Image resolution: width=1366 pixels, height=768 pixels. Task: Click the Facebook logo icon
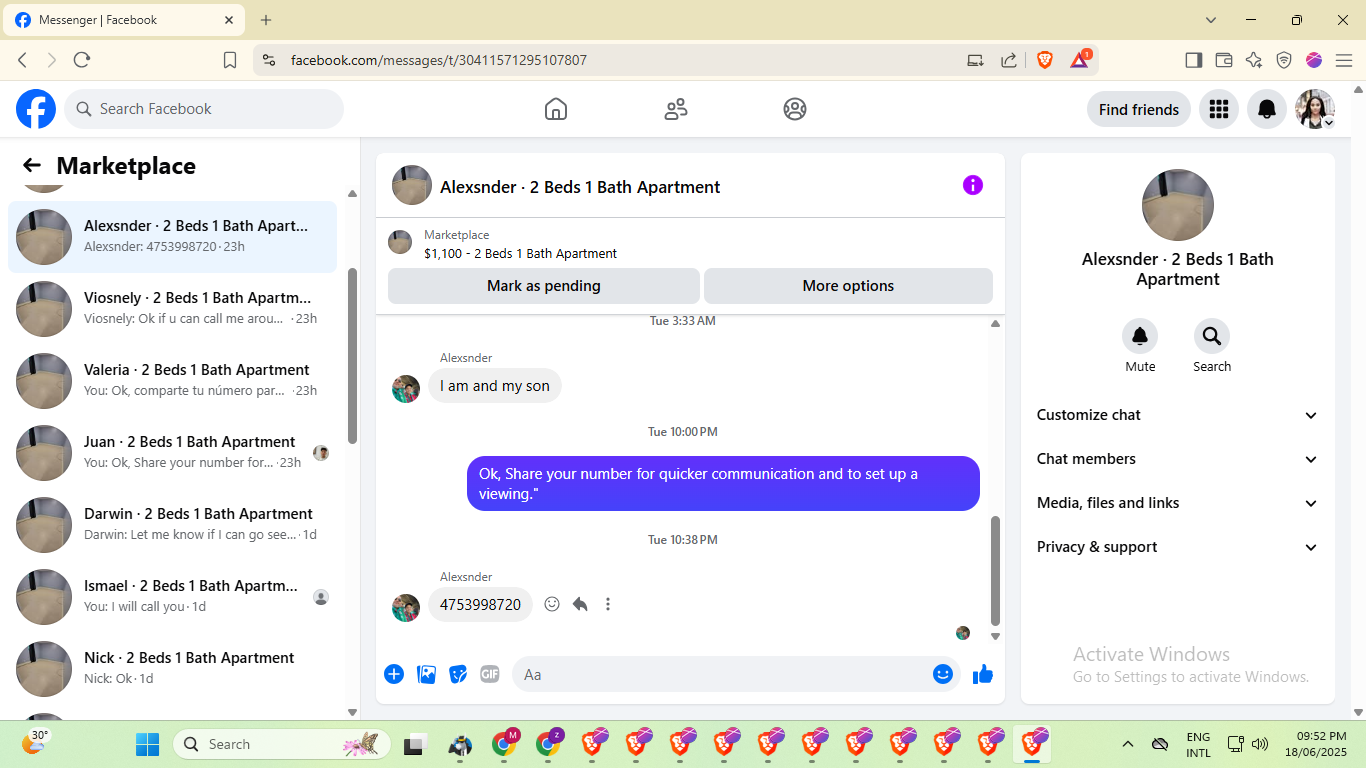36,109
